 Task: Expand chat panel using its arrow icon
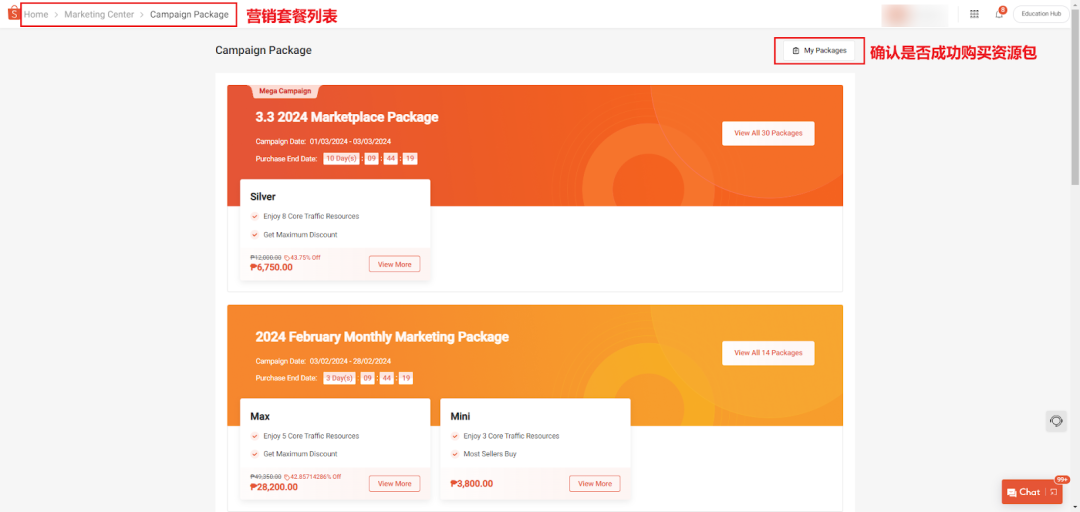(1053, 492)
